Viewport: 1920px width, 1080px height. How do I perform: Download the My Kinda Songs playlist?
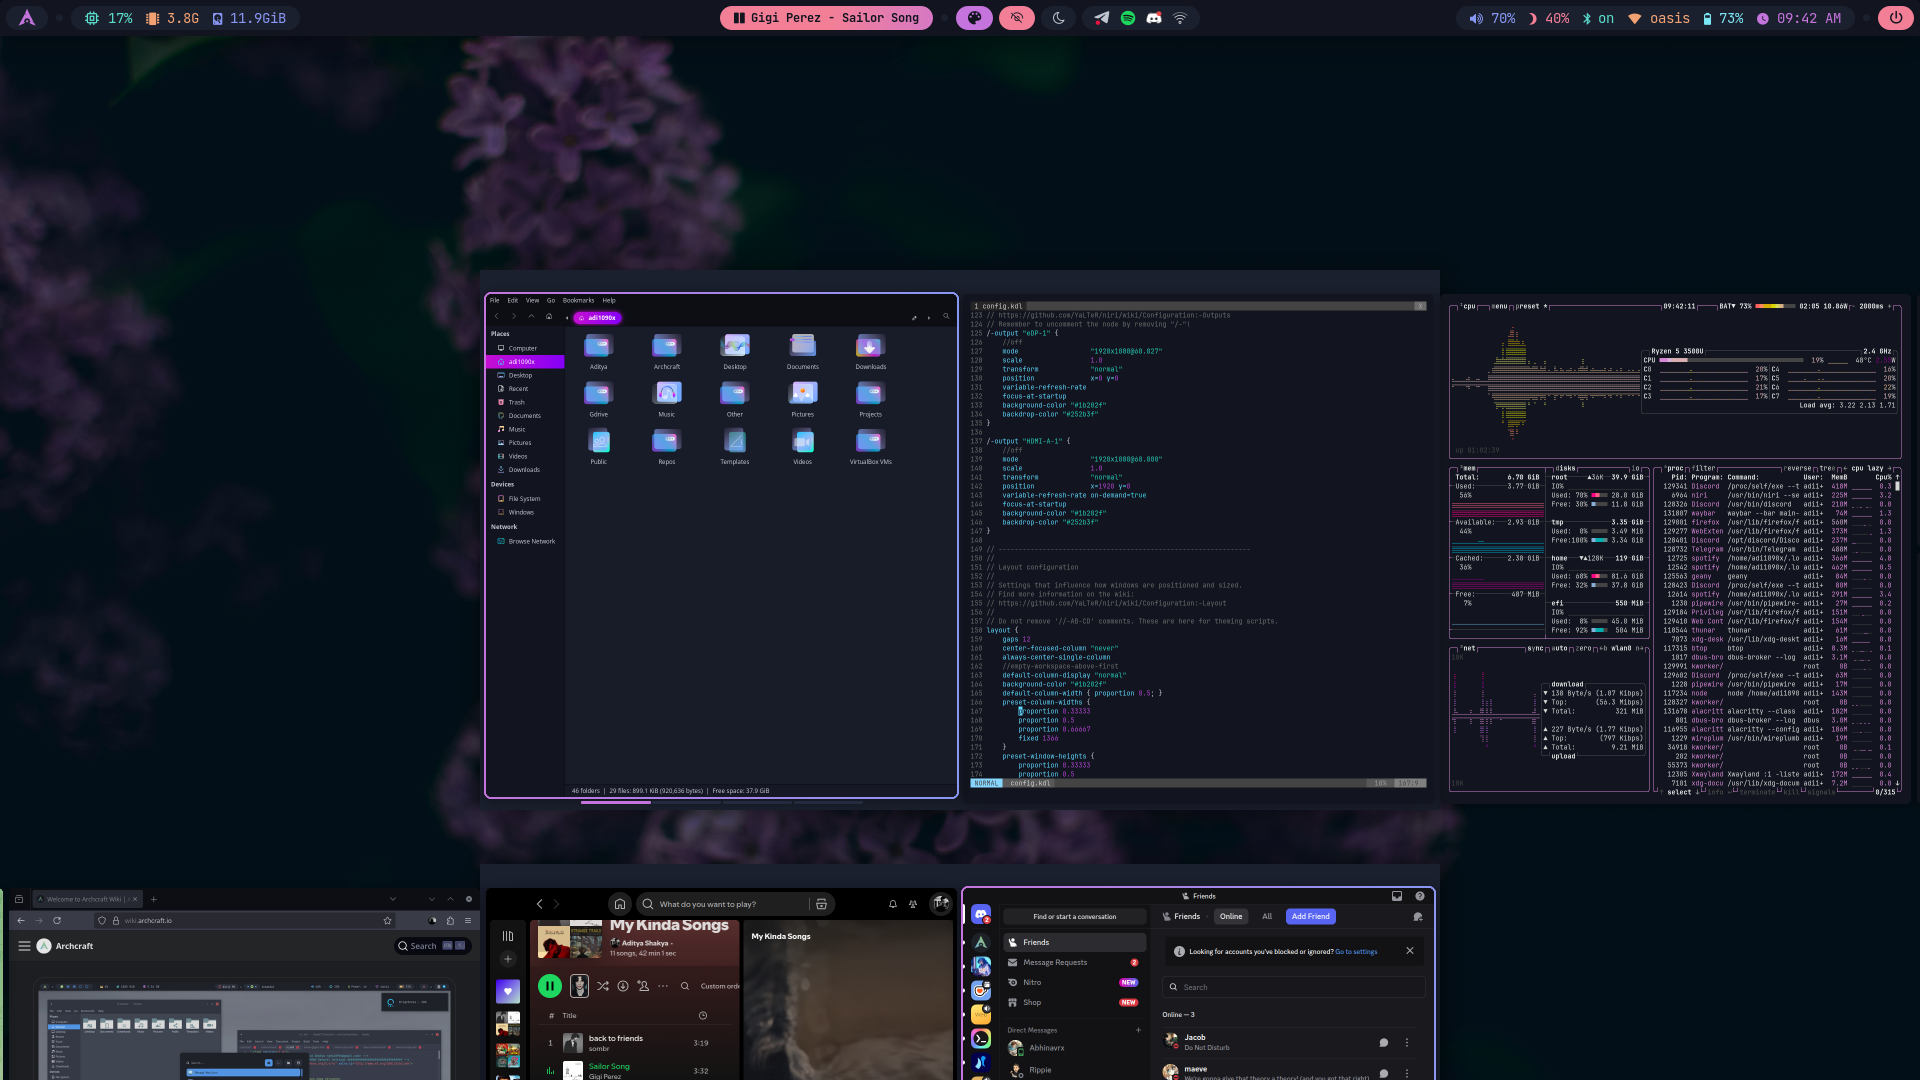click(623, 986)
